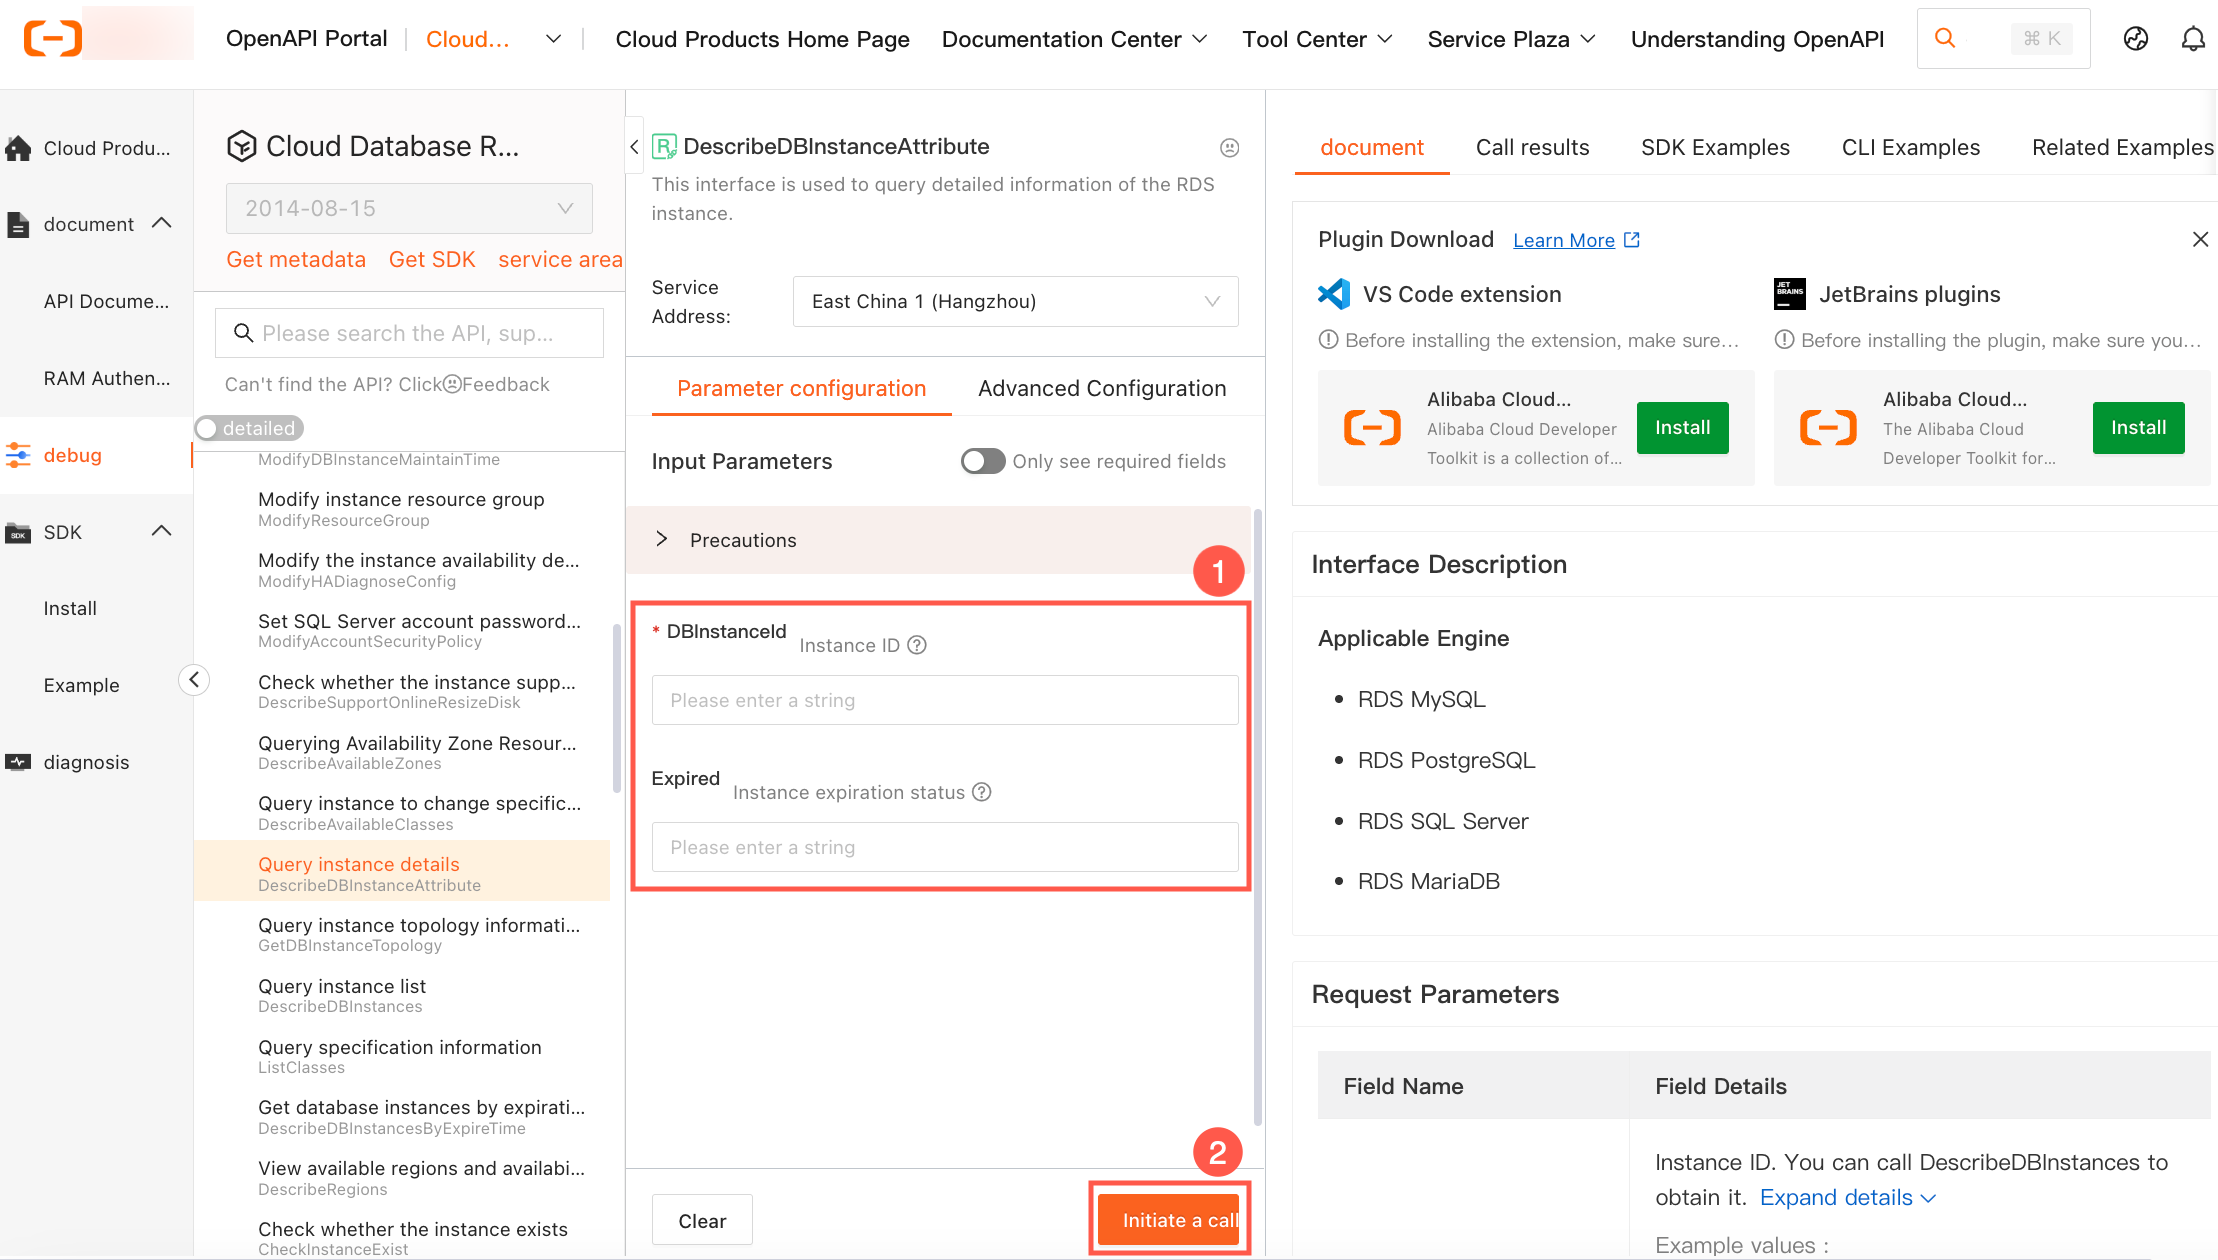Click the Get SDK link
Screen dimensions: 2218x1260
click(432, 260)
